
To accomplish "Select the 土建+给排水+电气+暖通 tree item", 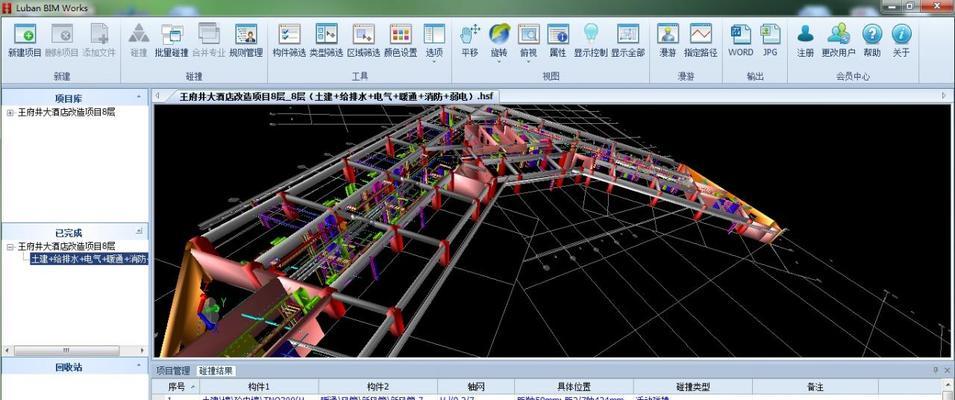I will click(x=90, y=259).
